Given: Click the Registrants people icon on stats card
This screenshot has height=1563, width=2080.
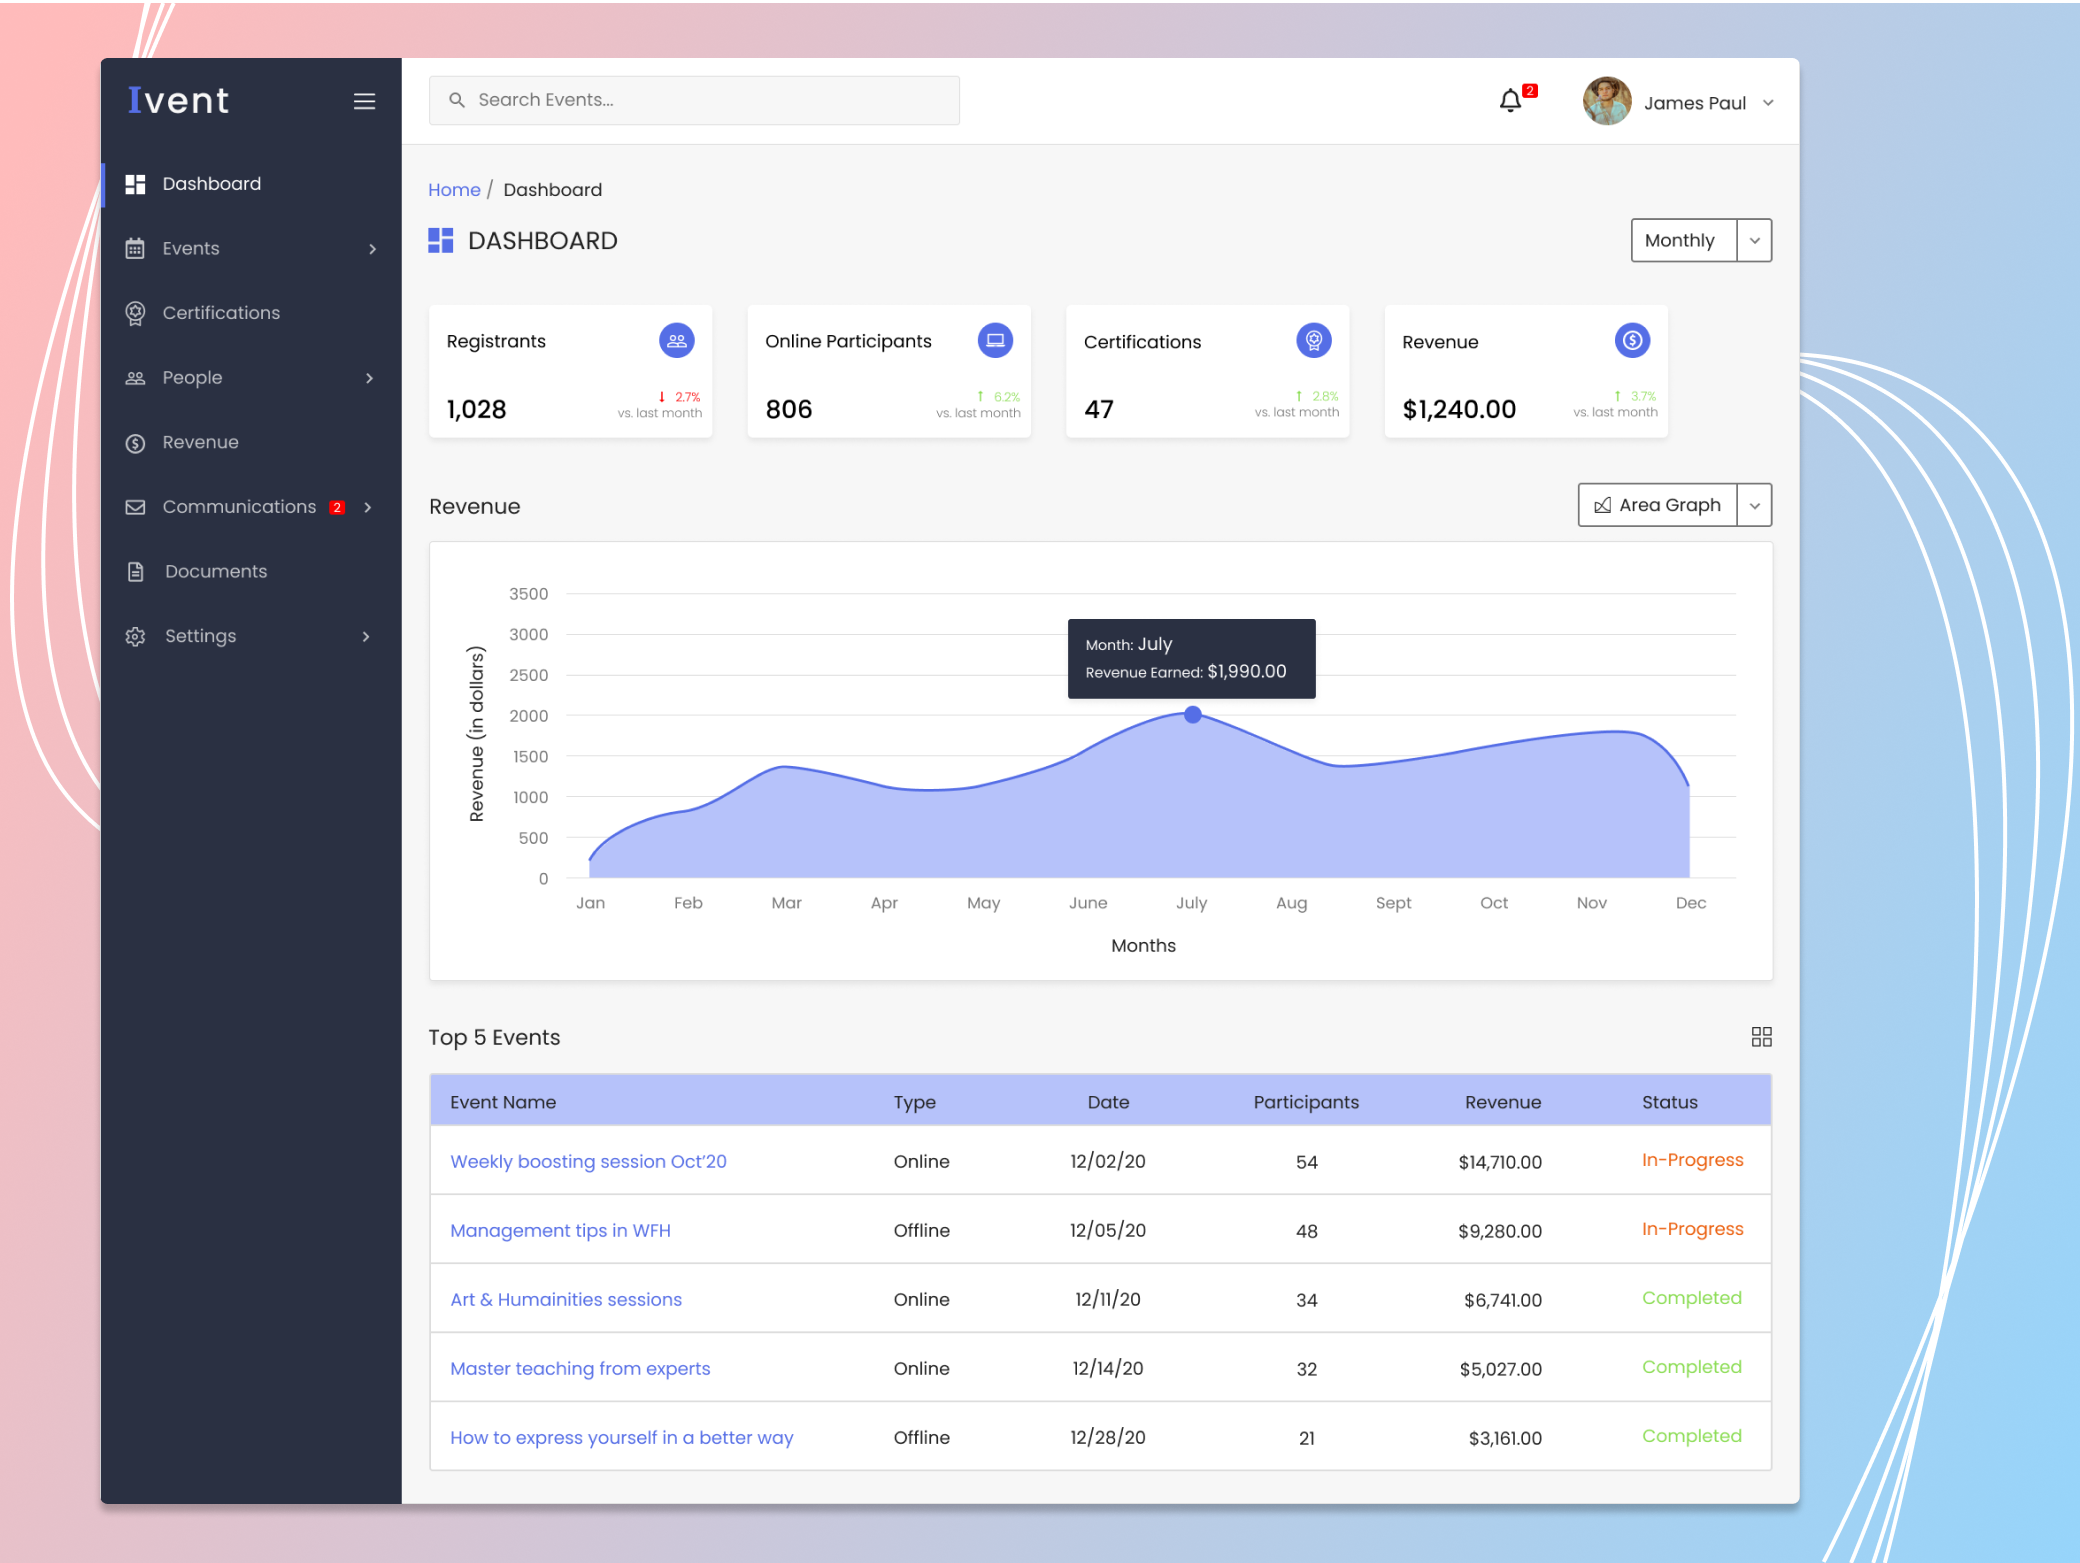Looking at the screenshot, I should (677, 340).
